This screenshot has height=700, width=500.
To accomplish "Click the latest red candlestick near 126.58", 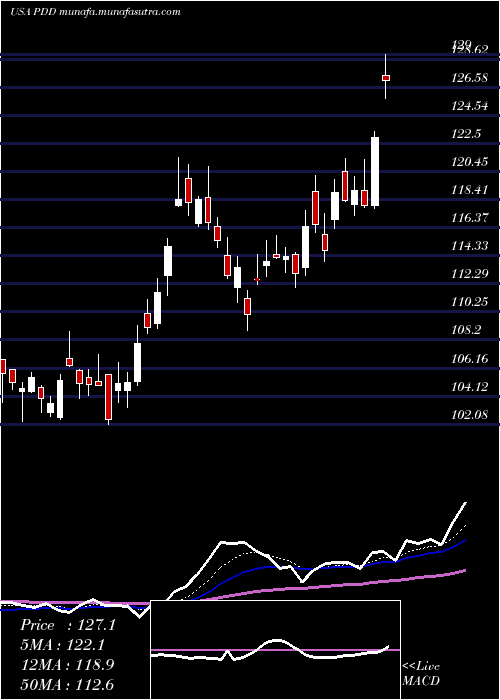I will [x=386, y=78].
